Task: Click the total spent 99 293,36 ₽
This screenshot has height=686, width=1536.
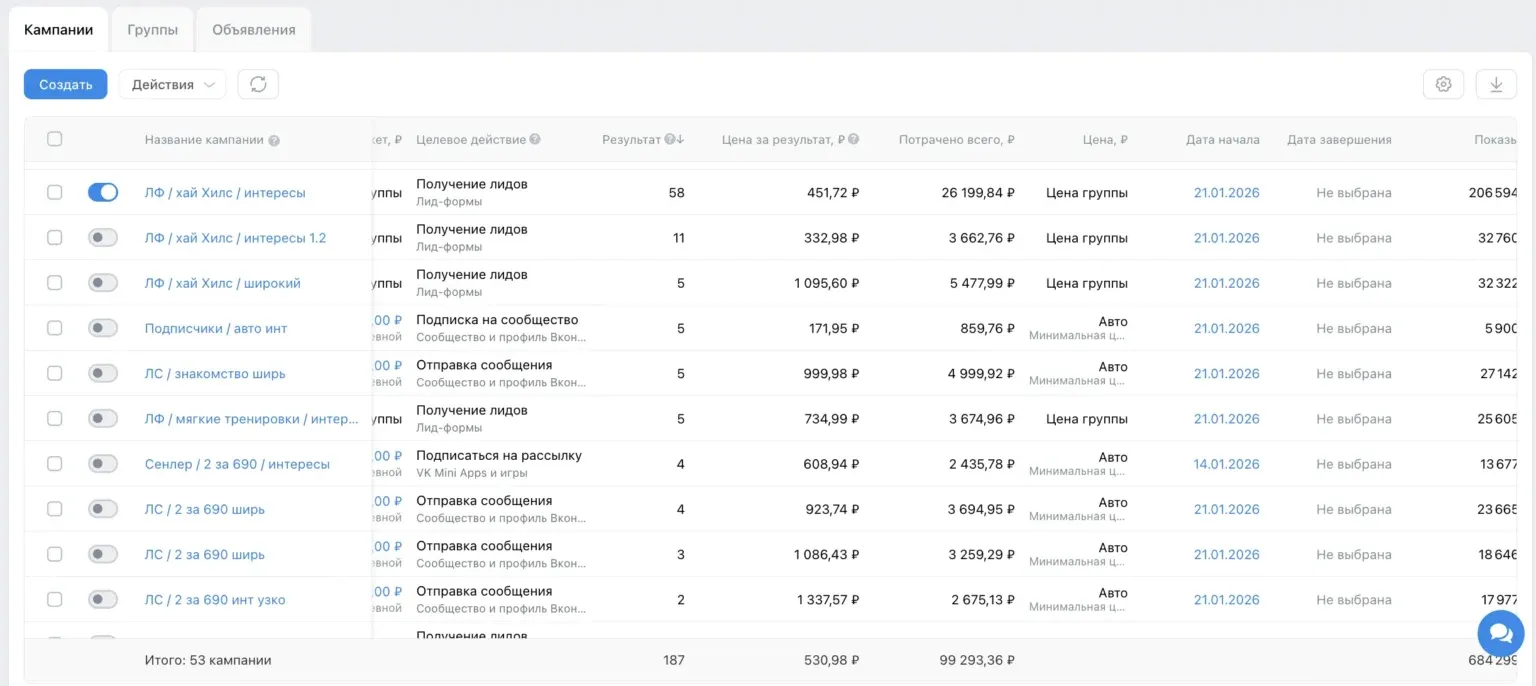Action: [x=978, y=660]
